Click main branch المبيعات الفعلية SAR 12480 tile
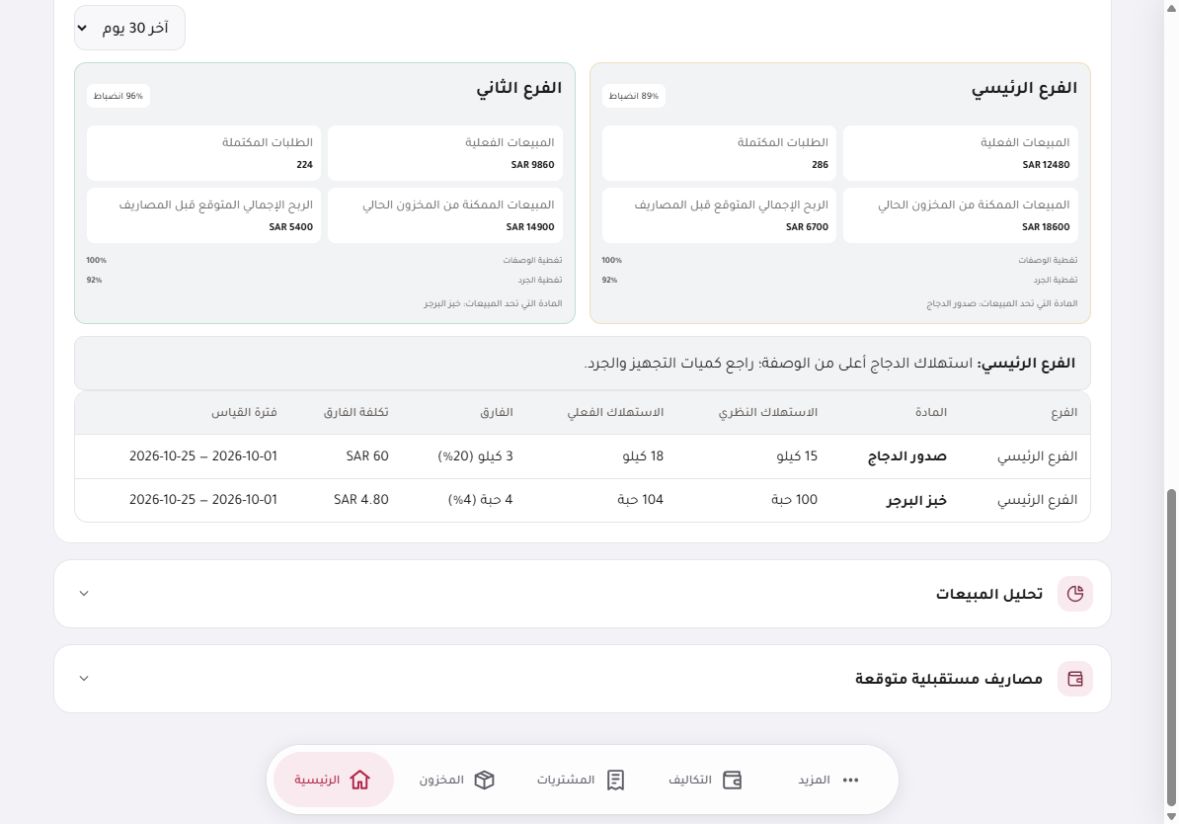 pyautogui.click(x=960, y=153)
